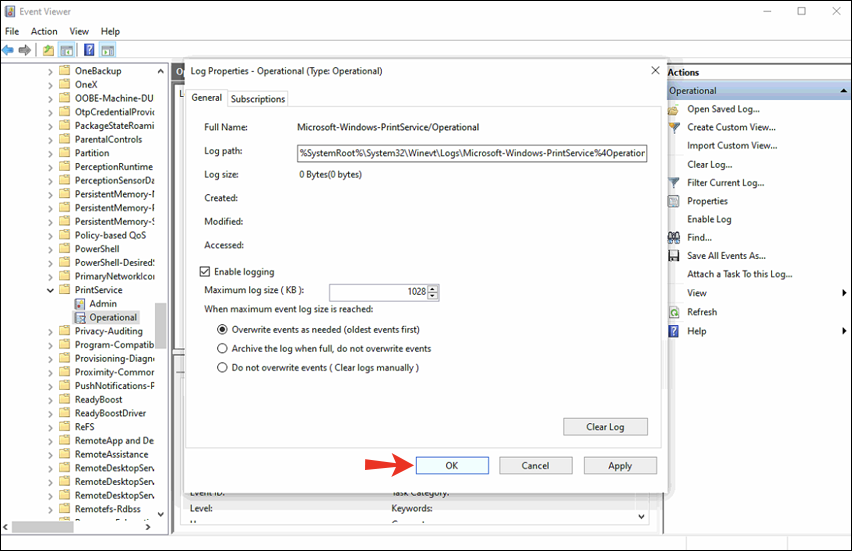The height and width of the screenshot is (551, 852).
Task: Uncheck the Enable logging checkbox
Action: 205,272
